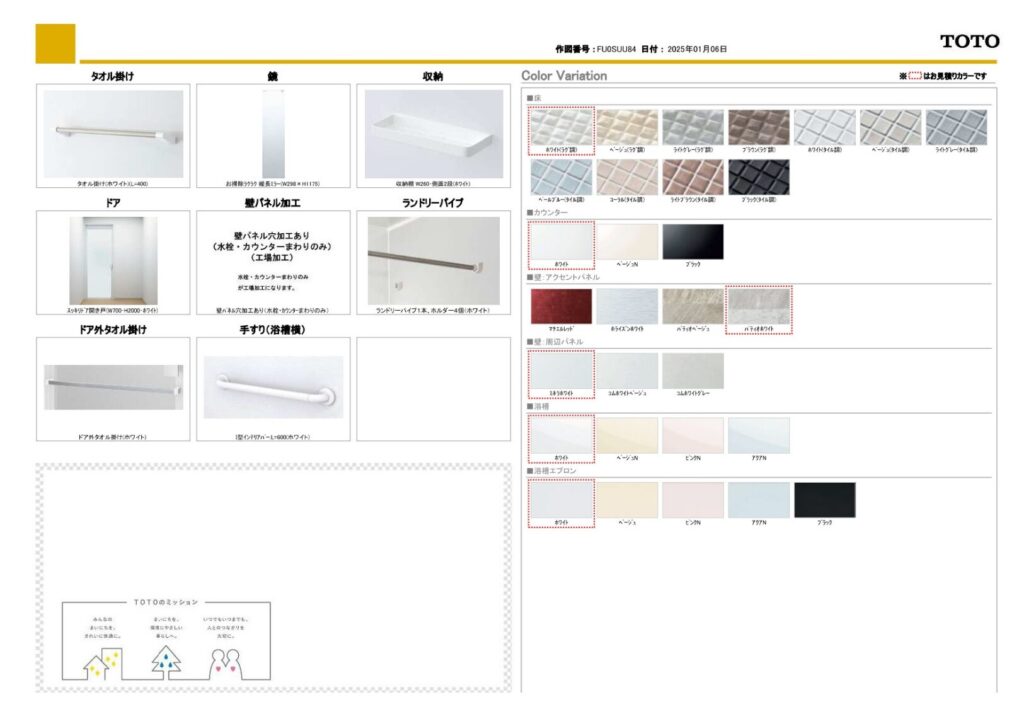This screenshot has width=1024, height=709.
Task: Pick the black bathtub apron swatch
Action: tap(824, 500)
